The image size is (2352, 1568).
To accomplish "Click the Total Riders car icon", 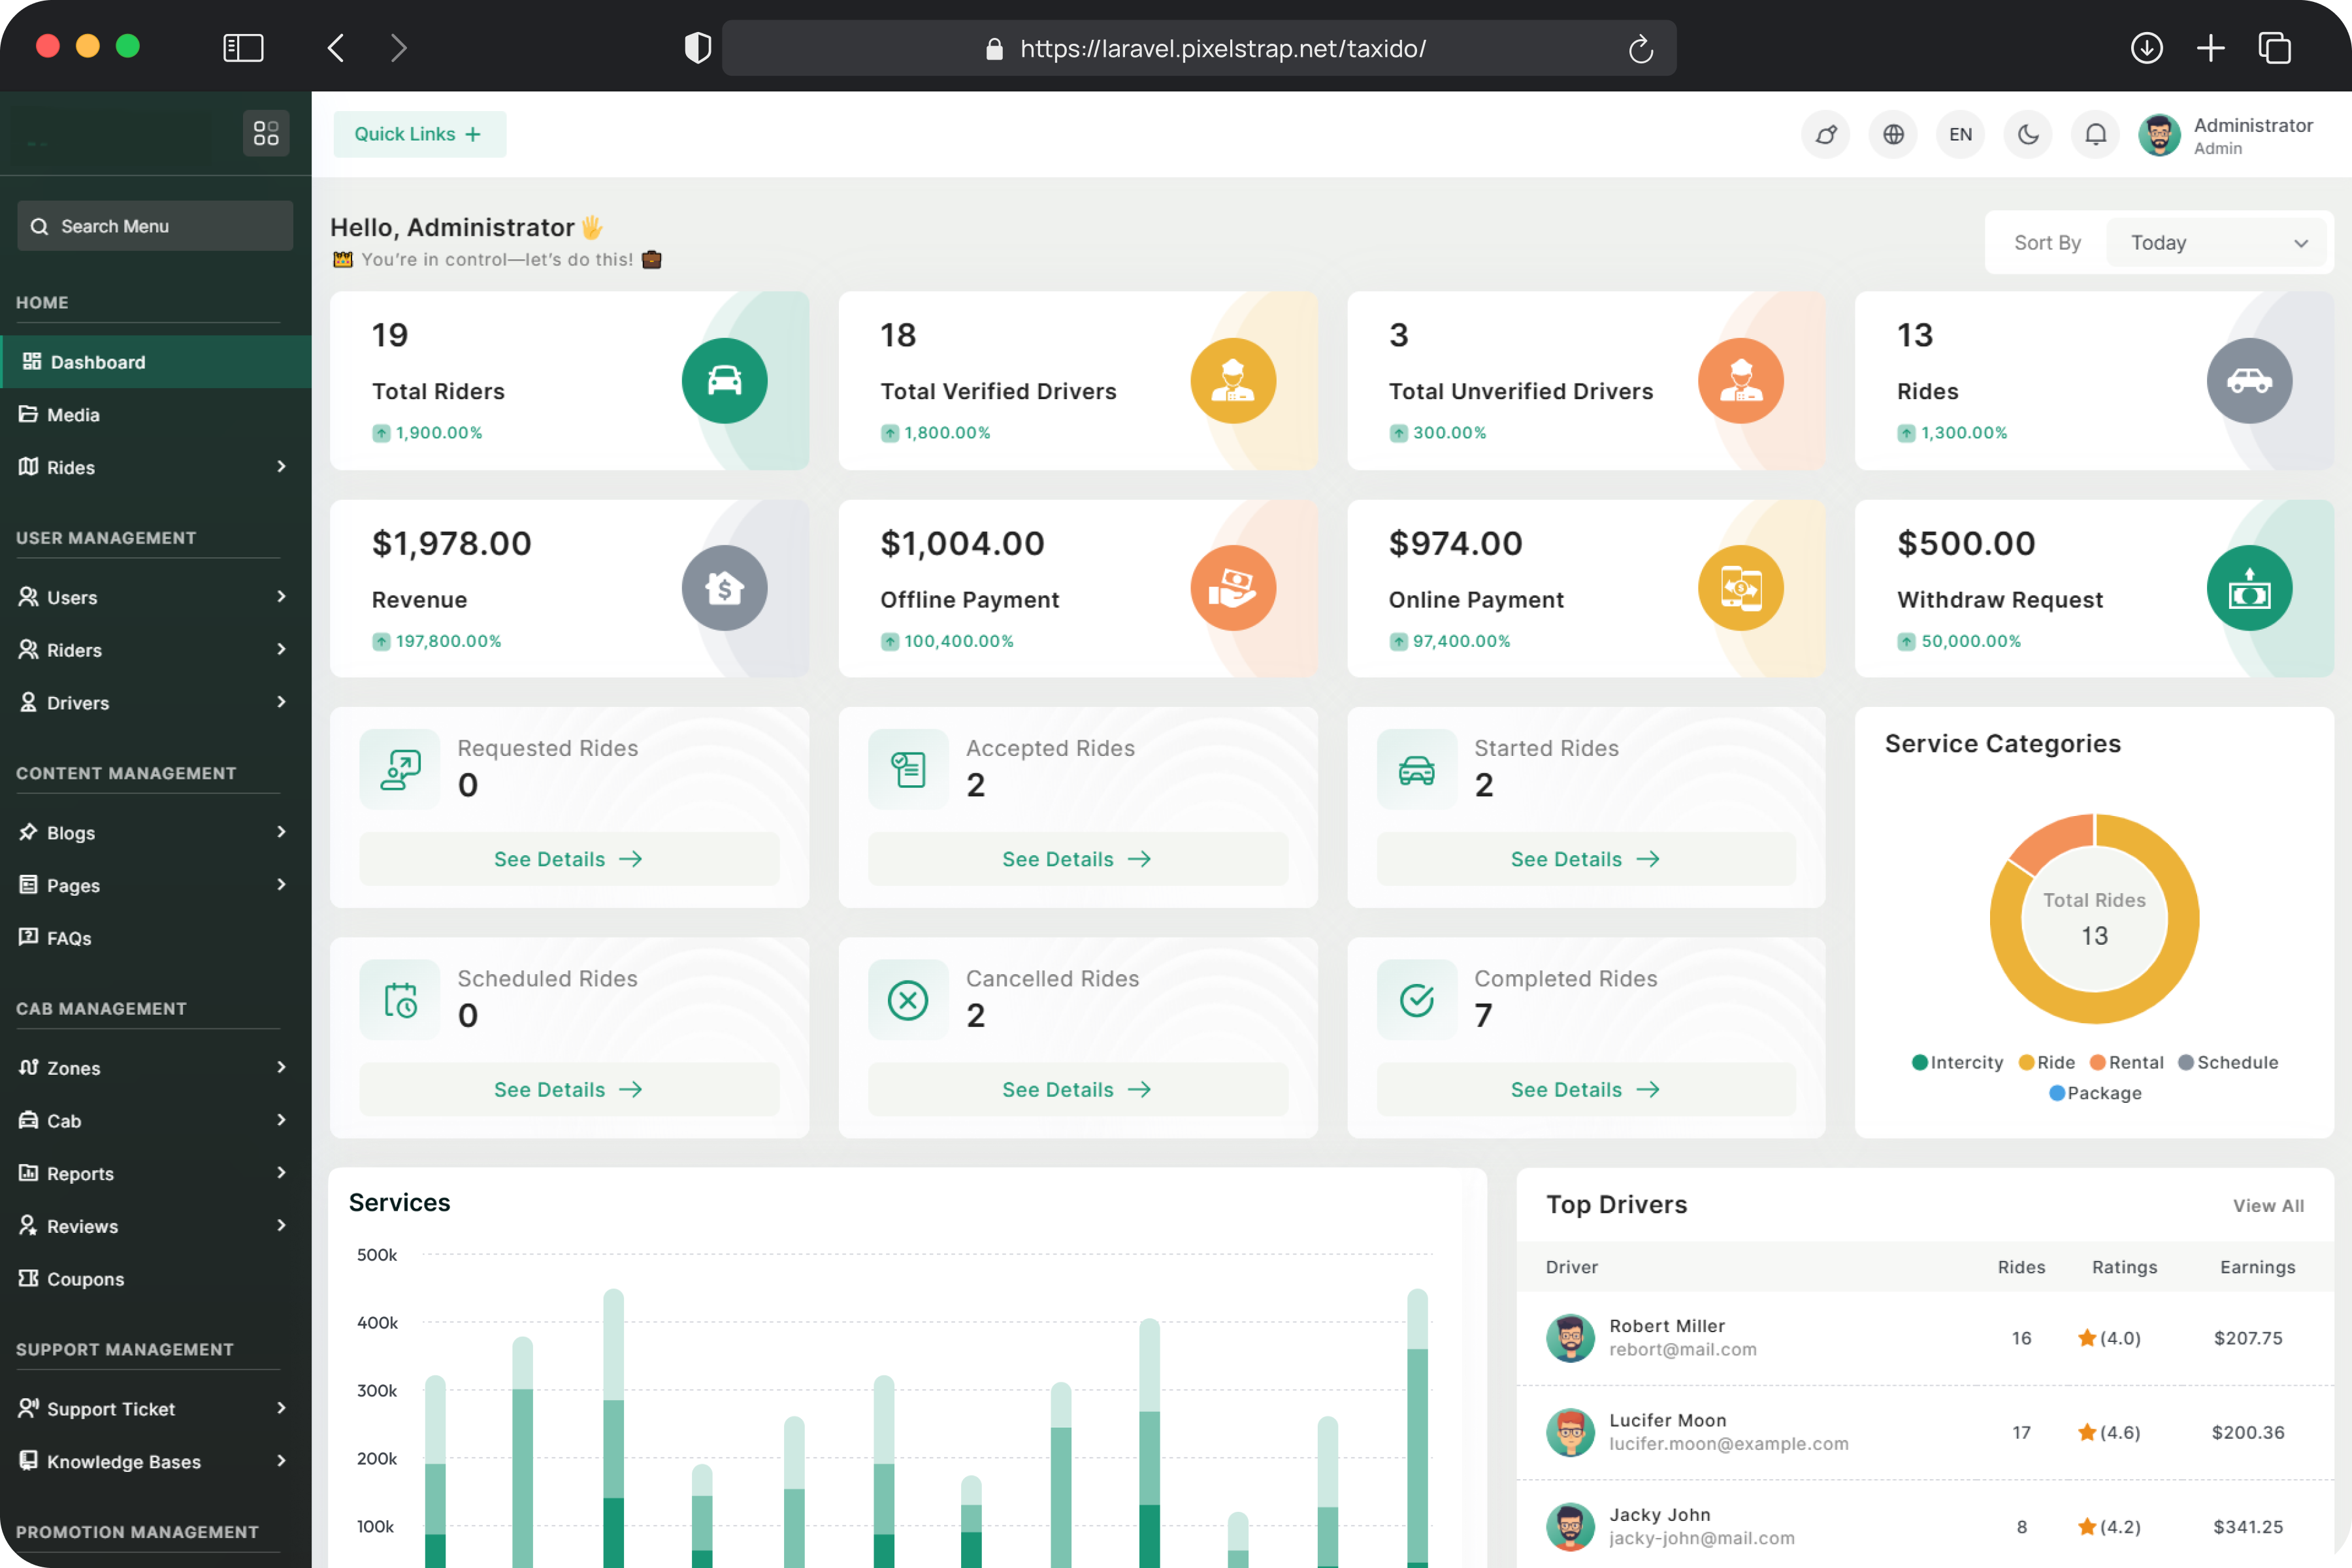I will click(724, 381).
